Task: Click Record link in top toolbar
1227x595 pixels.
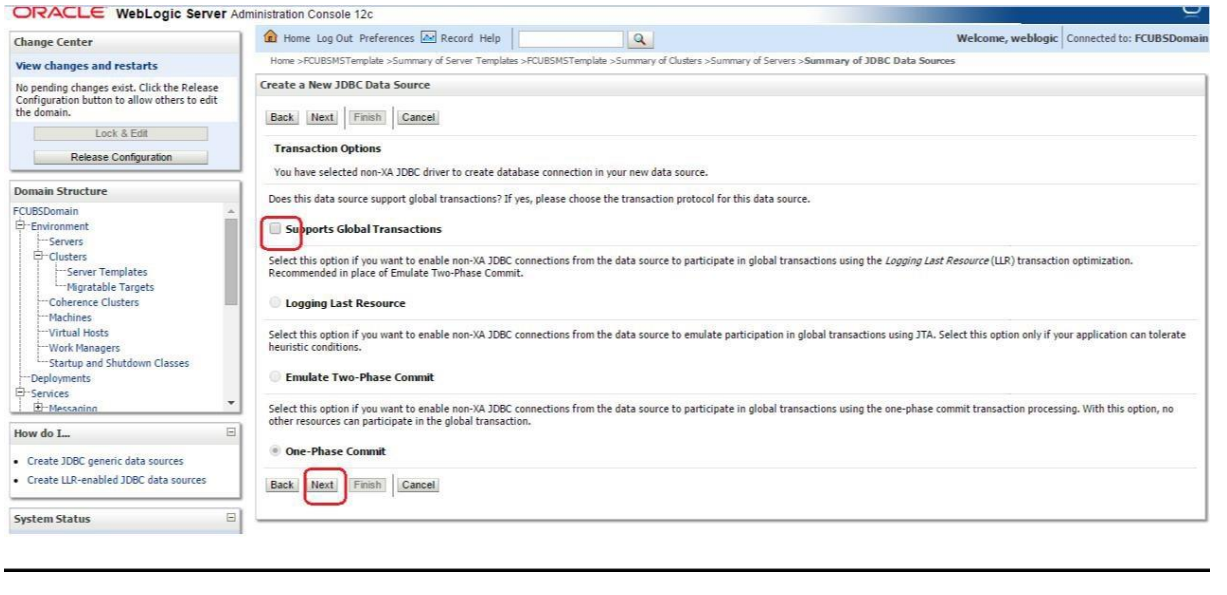Action: coord(457,38)
